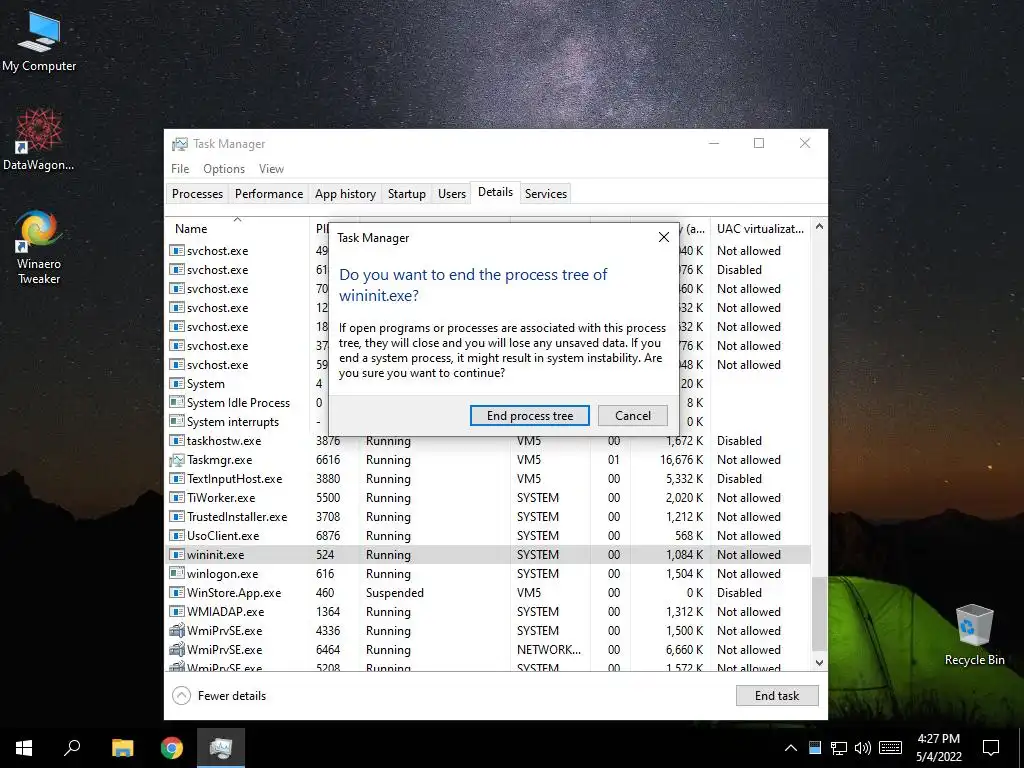This screenshot has height=768, width=1024.
Task: Cancel the end process tree dialog
Action: click(633, 416)
